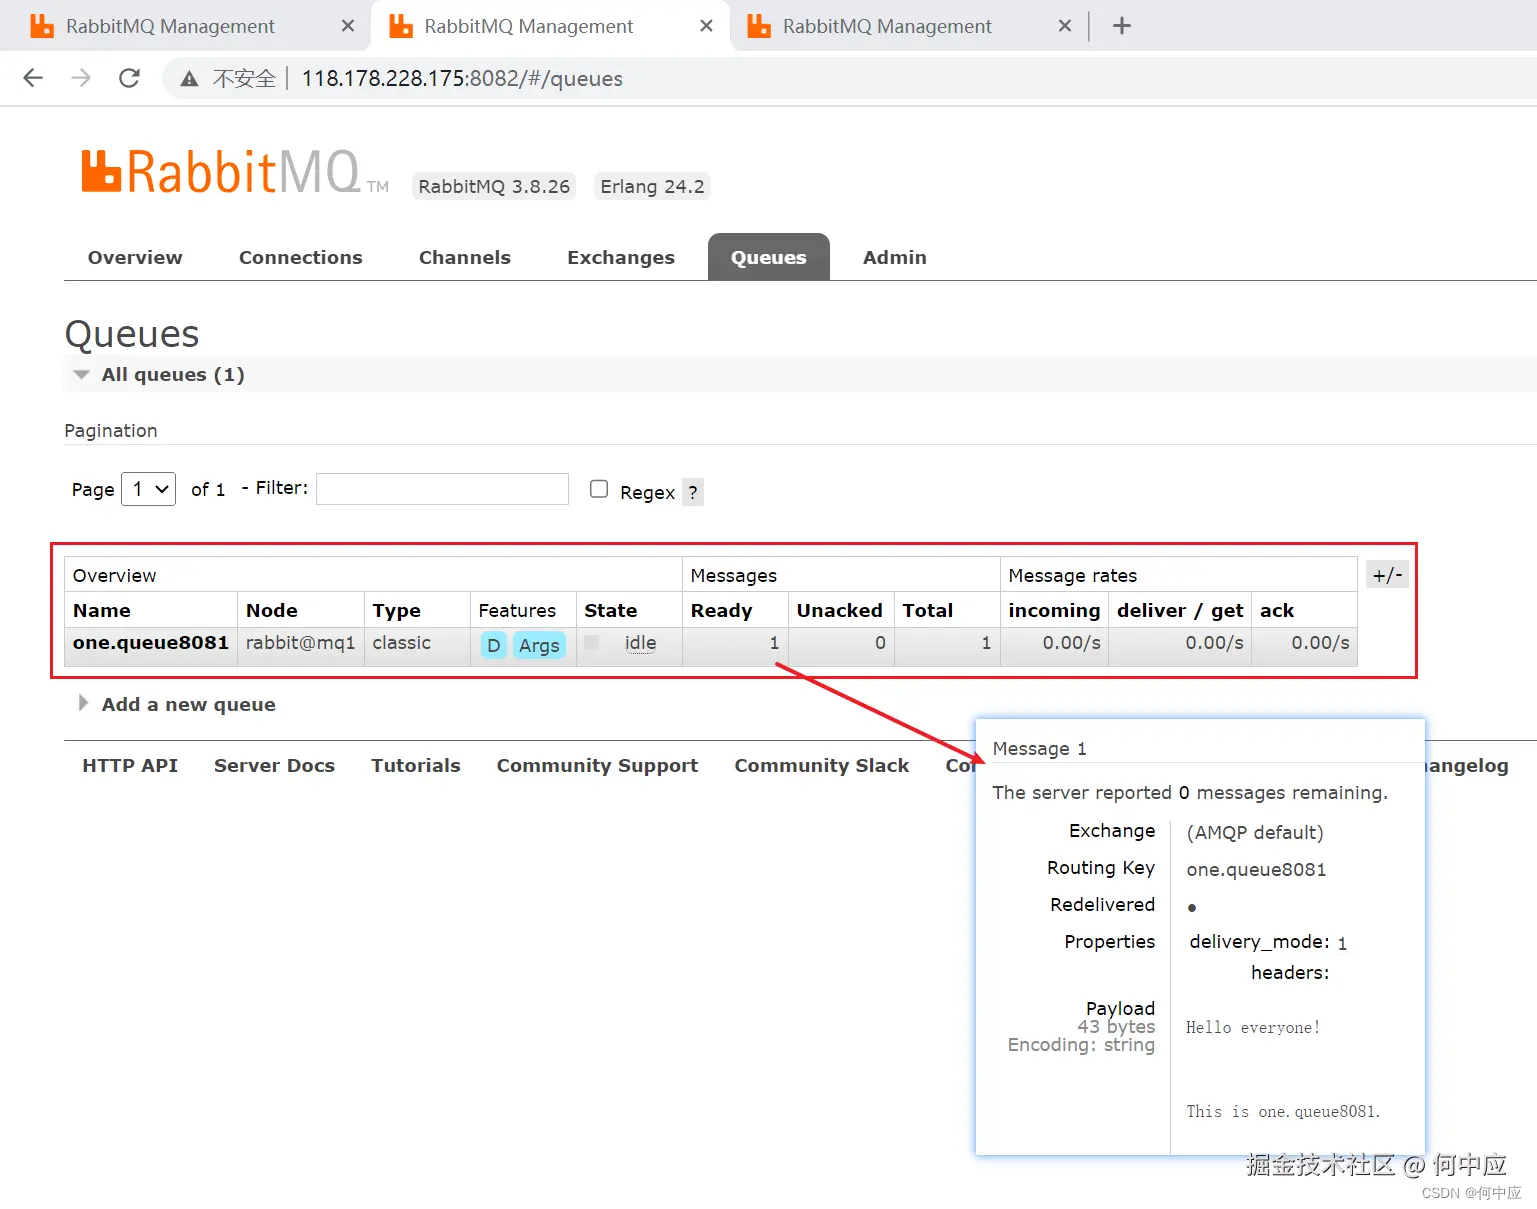Open the one.queue8081 queue link
The image size is (1537, 1209).
(x=151, y=643)
